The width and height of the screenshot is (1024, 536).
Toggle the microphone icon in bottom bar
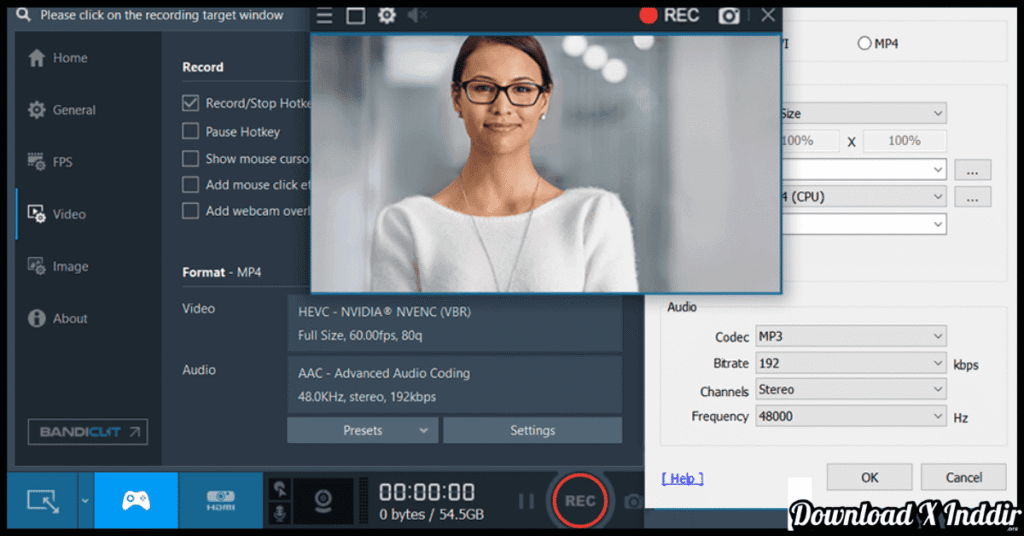[281, 513]
